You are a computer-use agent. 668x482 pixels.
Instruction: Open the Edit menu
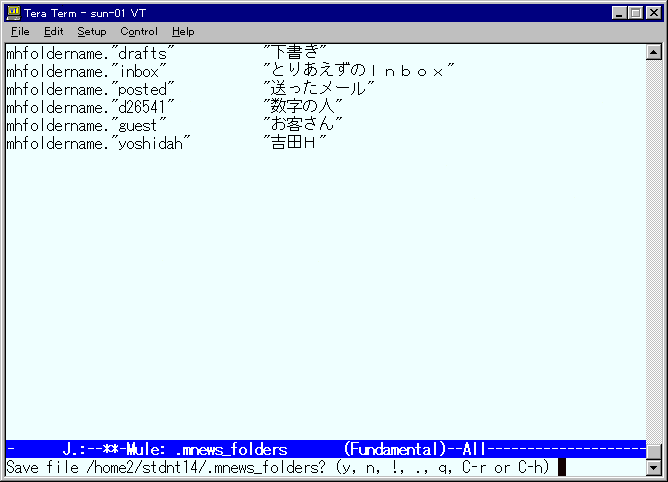click(x=53, y=32)
